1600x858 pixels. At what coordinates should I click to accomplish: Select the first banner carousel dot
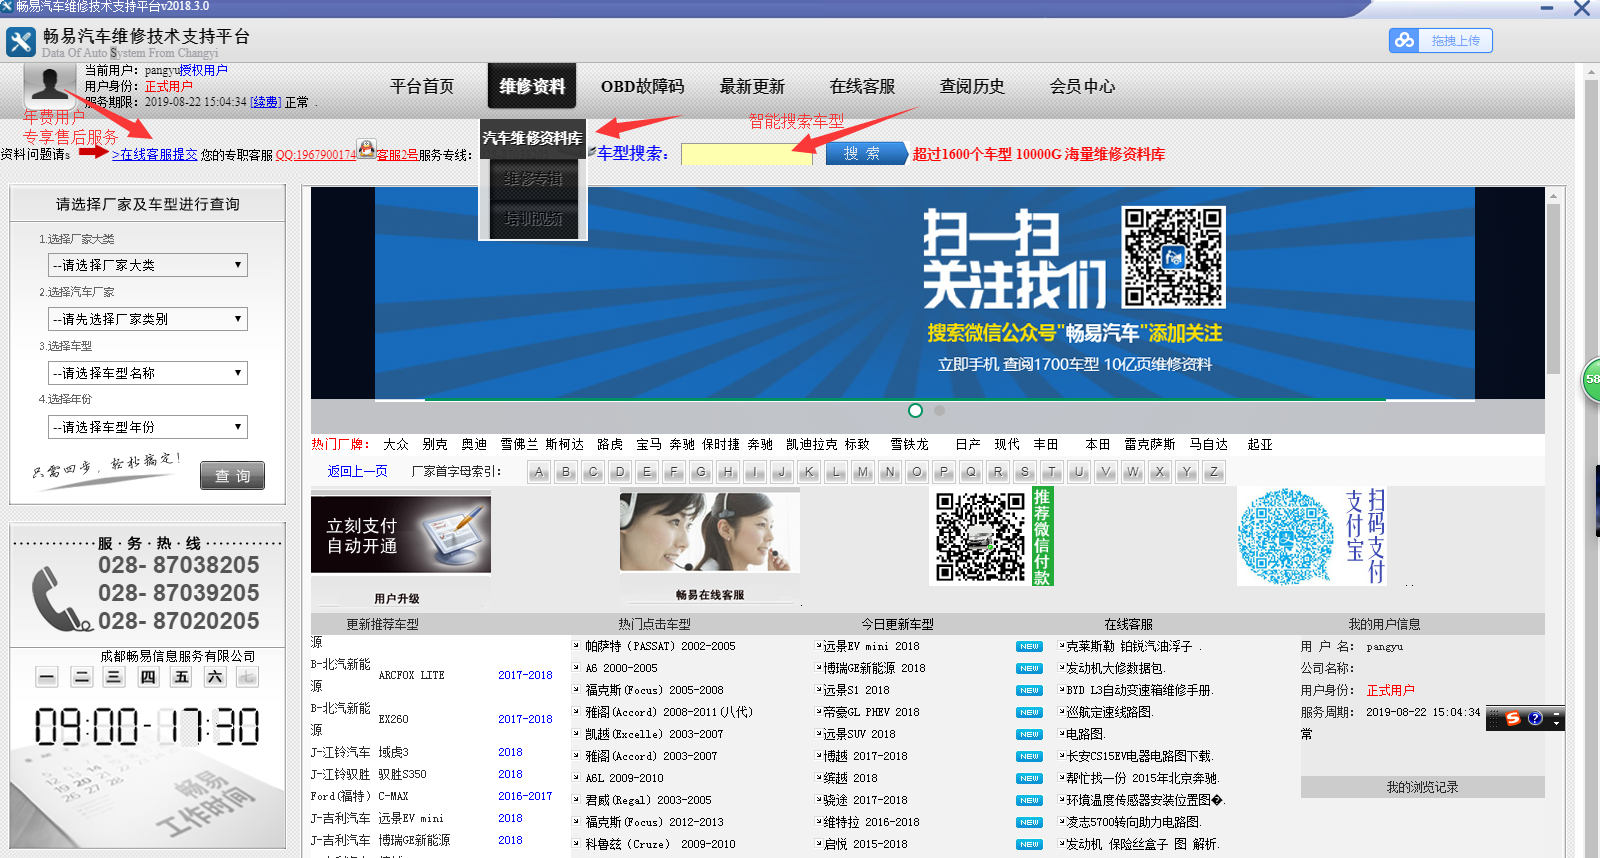915,410
